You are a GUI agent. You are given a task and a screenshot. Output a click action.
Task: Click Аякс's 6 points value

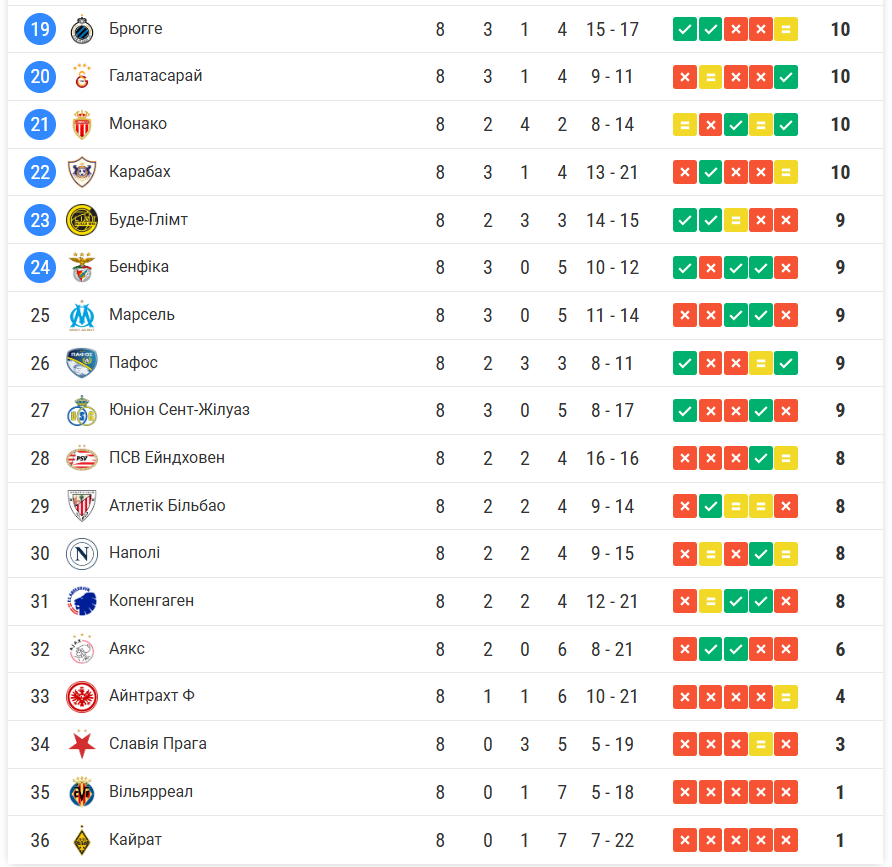[840, 649]
